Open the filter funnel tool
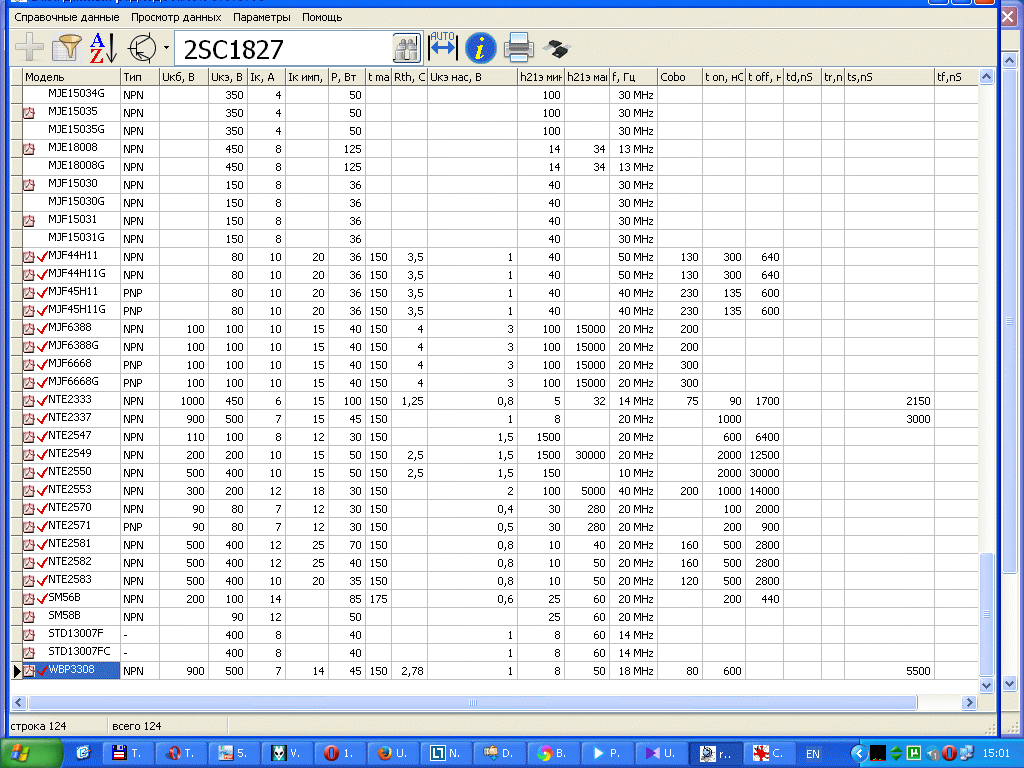This screenshot has width=1024, height=768. point(67,48)
